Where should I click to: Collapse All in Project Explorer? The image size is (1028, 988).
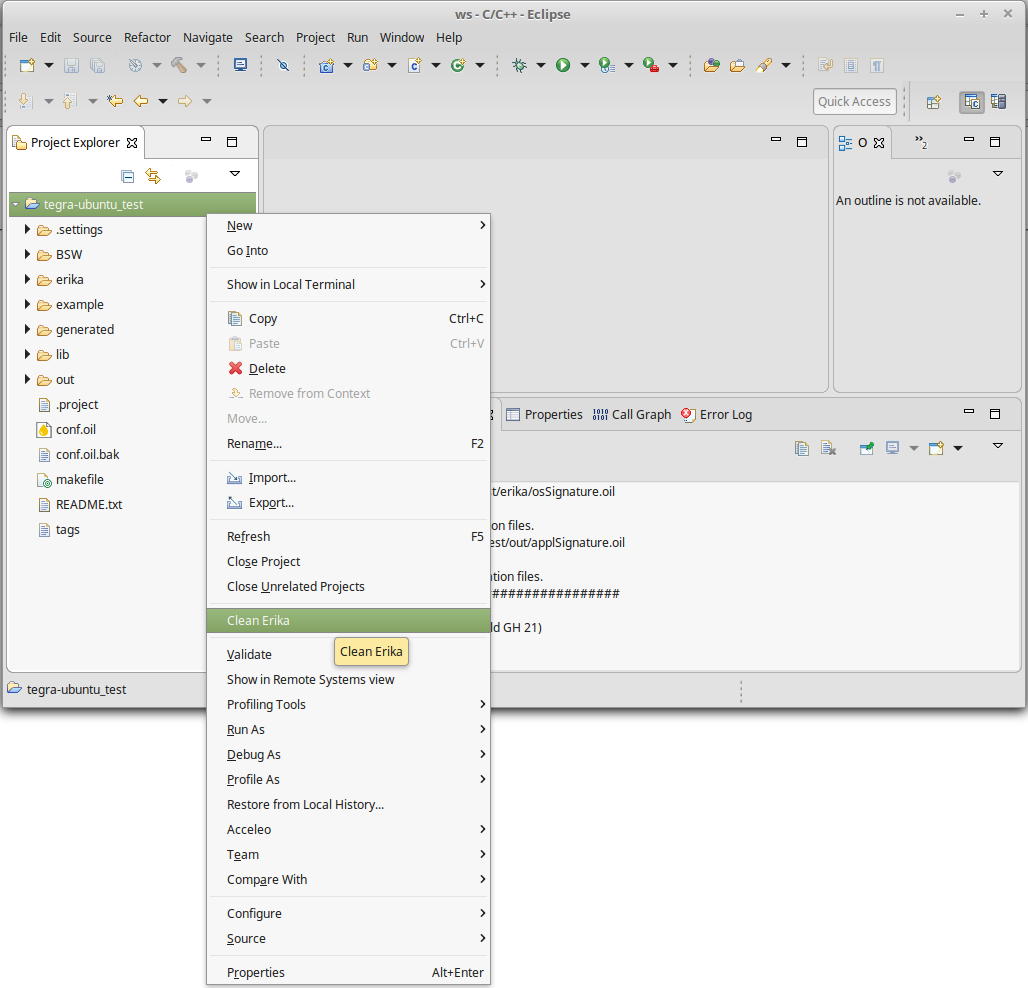128,176
